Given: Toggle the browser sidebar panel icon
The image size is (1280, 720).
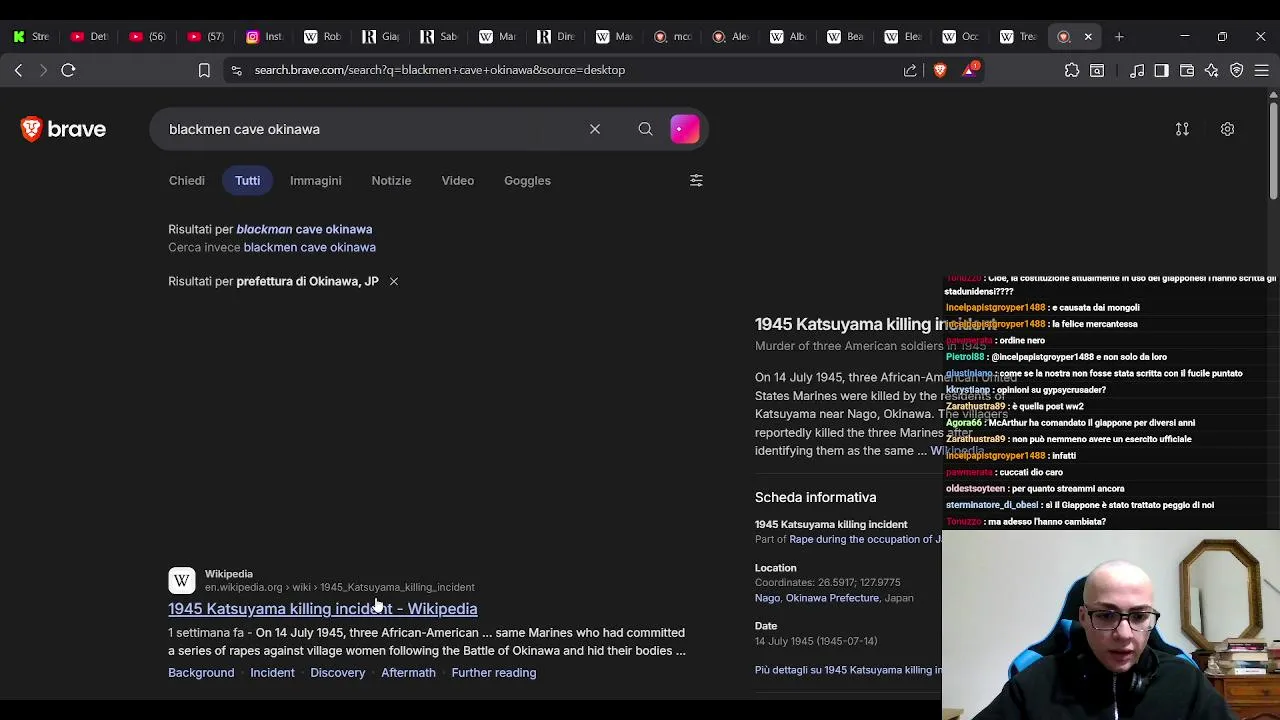Looking at the screenshot, I should tap(1161, 70).
